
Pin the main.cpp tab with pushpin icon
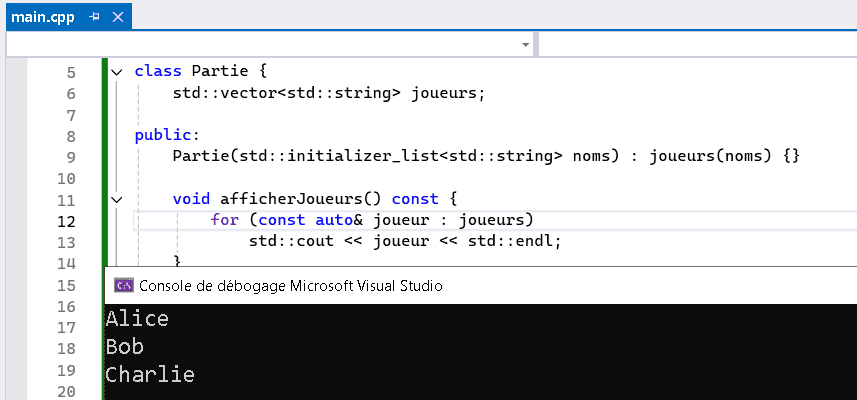tap(95, 17)
